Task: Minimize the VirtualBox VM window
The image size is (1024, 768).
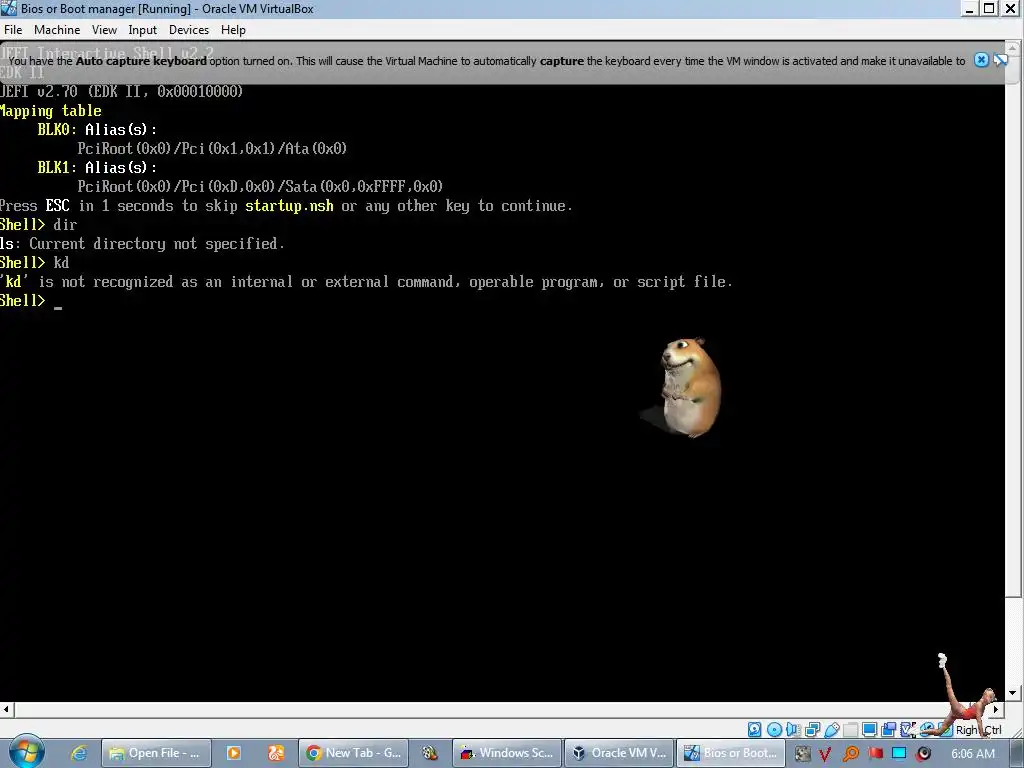Action: (x=970, y=8)
